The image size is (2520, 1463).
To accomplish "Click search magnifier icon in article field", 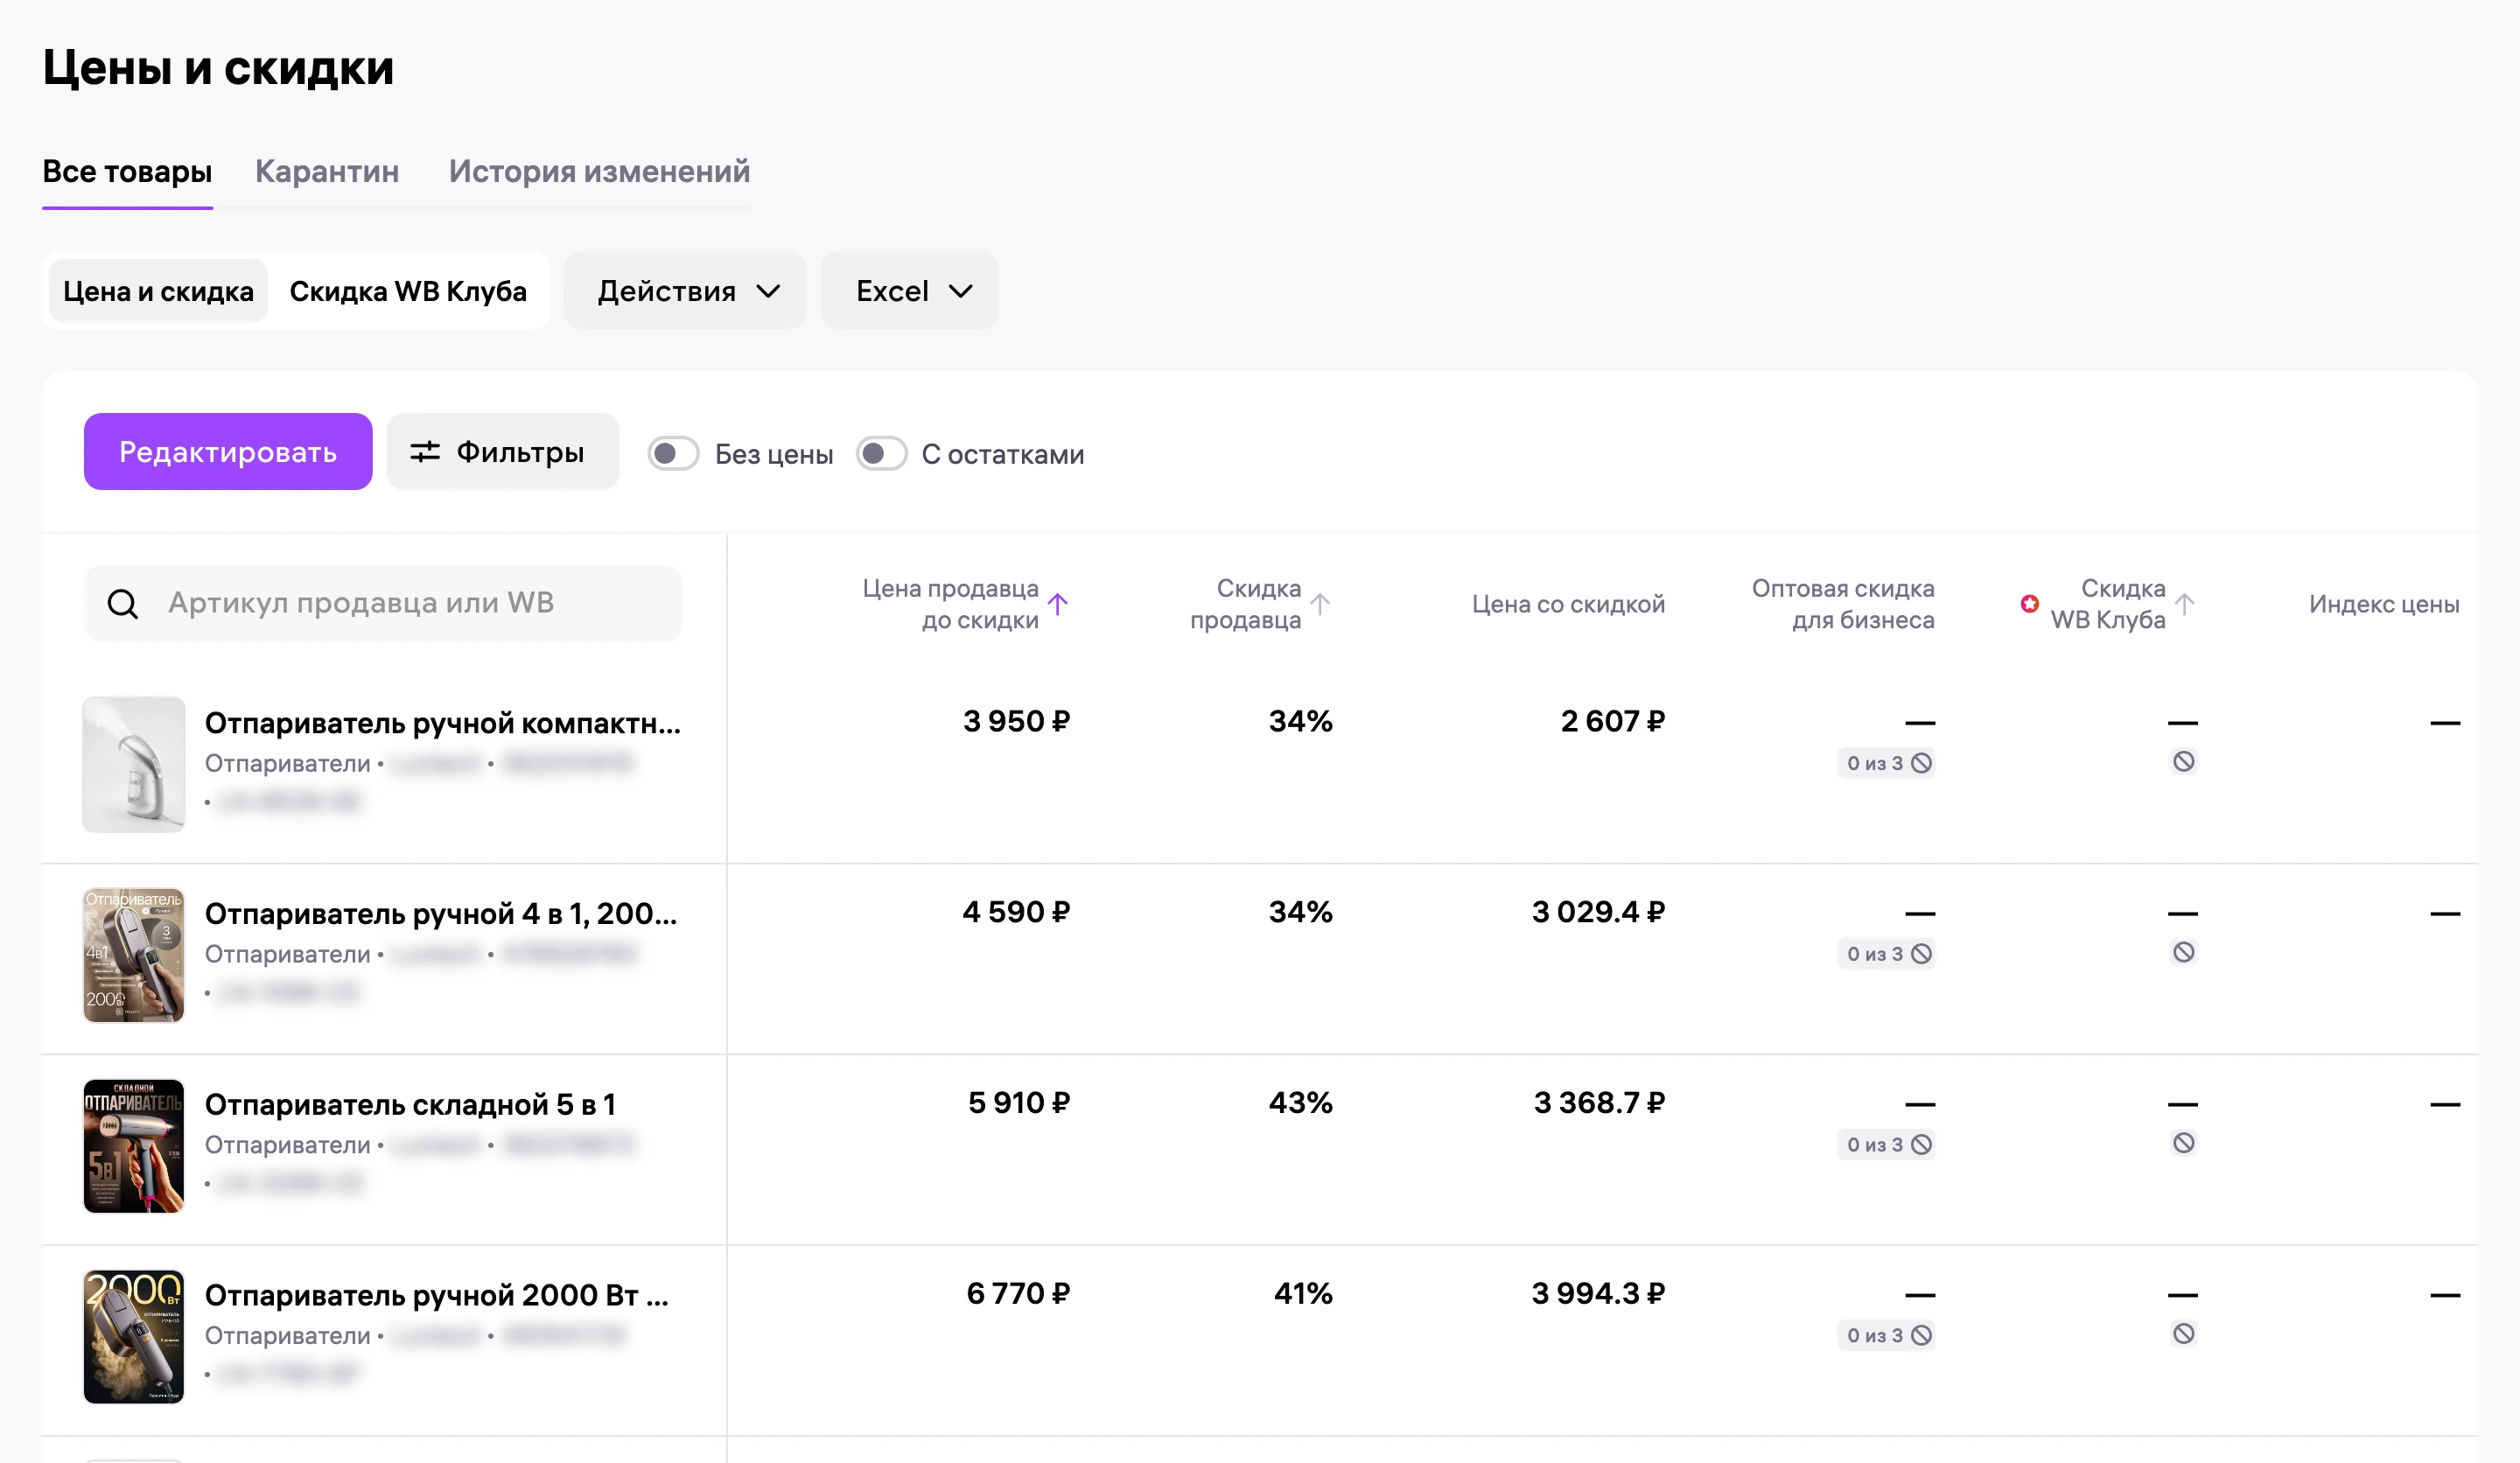I will (123, 603).
